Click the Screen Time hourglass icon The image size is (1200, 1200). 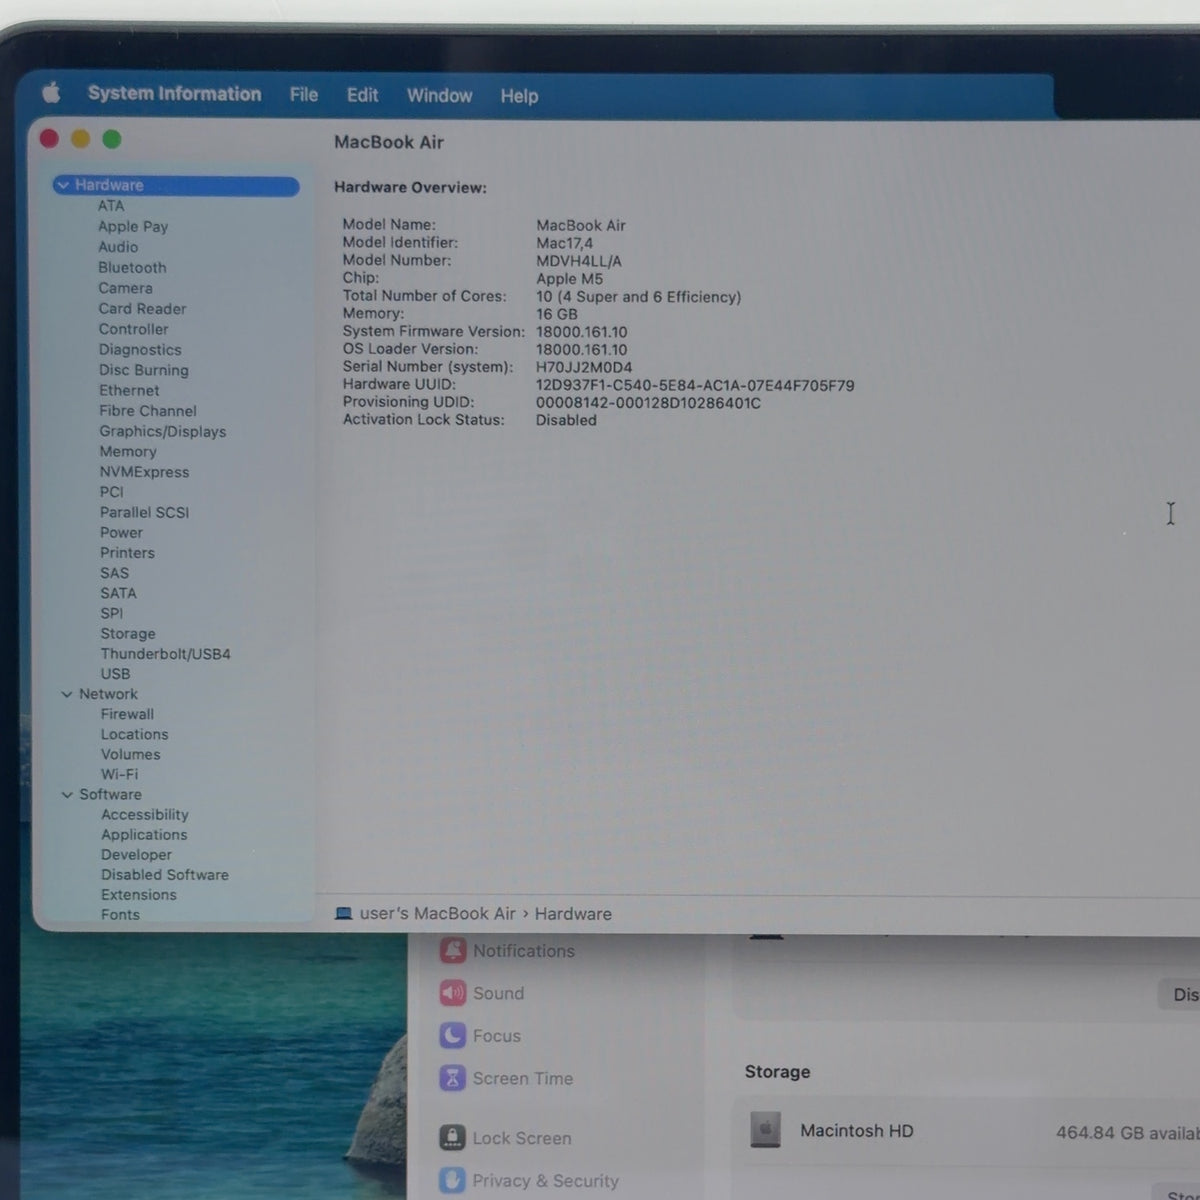[x=453, y=1078]
